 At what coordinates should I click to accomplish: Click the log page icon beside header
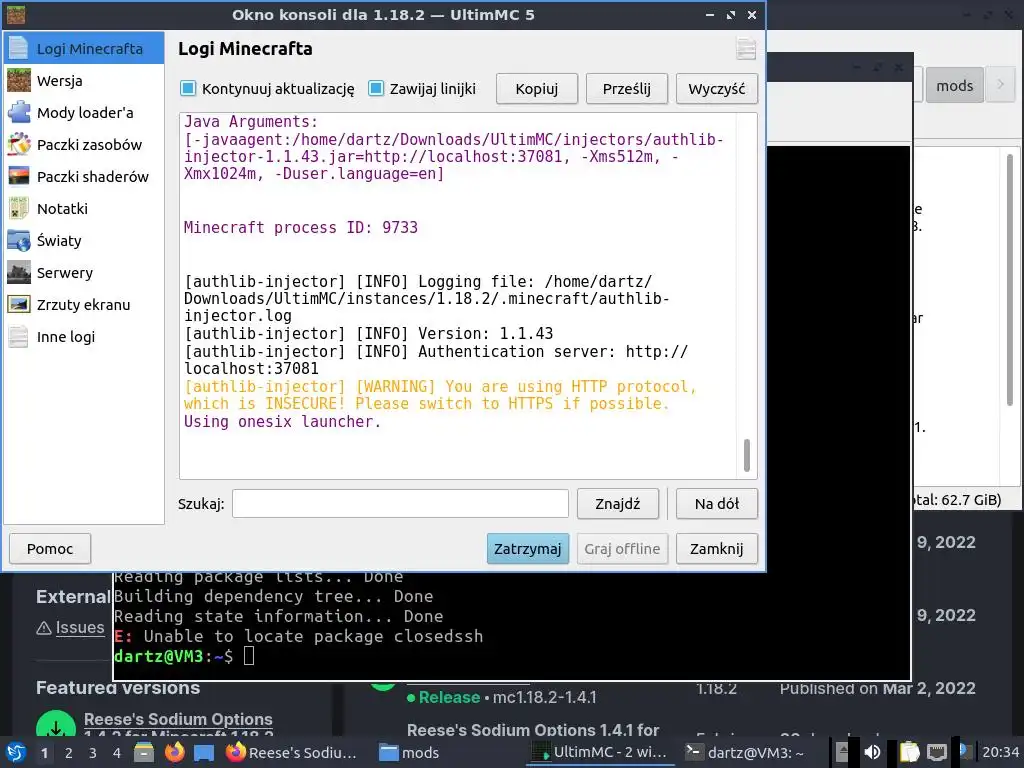click(x=746, y=49)
